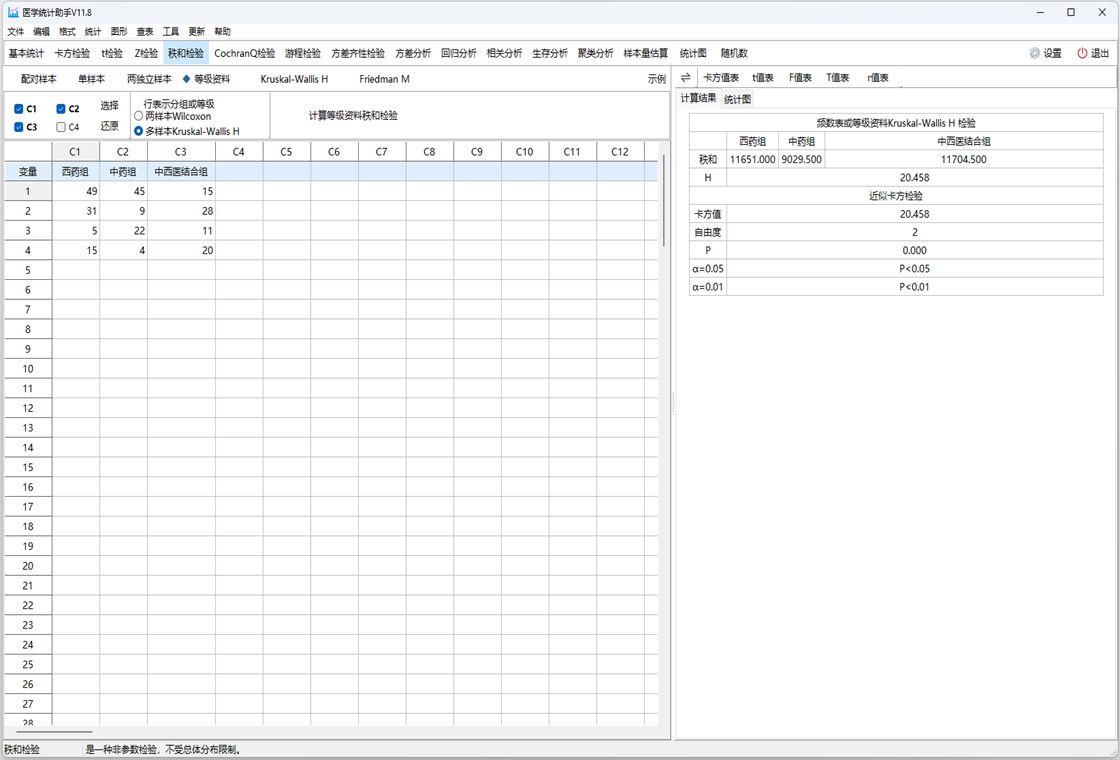Screen dimensions: 1120x760
Task: Select the C1 column header
Action: pyautogui.click(x=75, y=151)
